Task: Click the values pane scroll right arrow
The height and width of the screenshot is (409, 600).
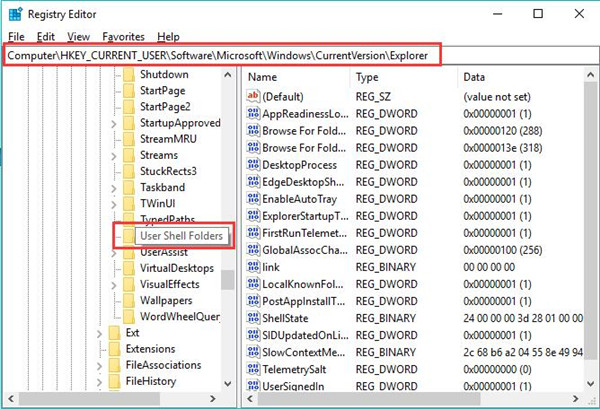Action: 576,399
